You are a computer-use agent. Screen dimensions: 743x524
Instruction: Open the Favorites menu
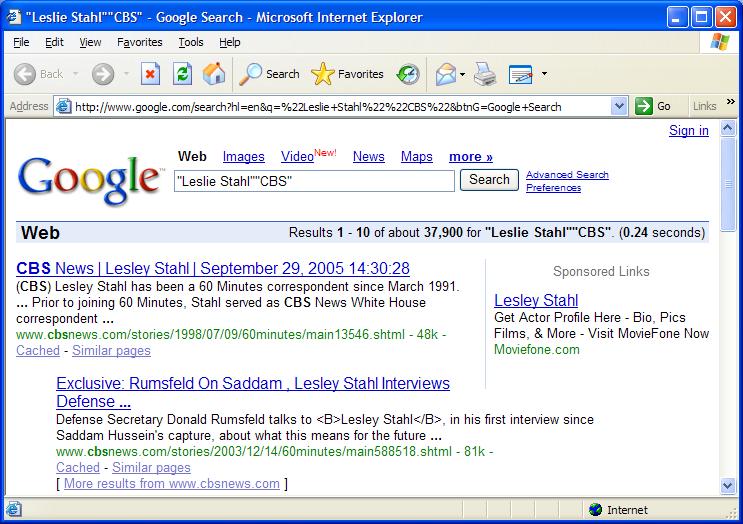(x=139, y=42)
